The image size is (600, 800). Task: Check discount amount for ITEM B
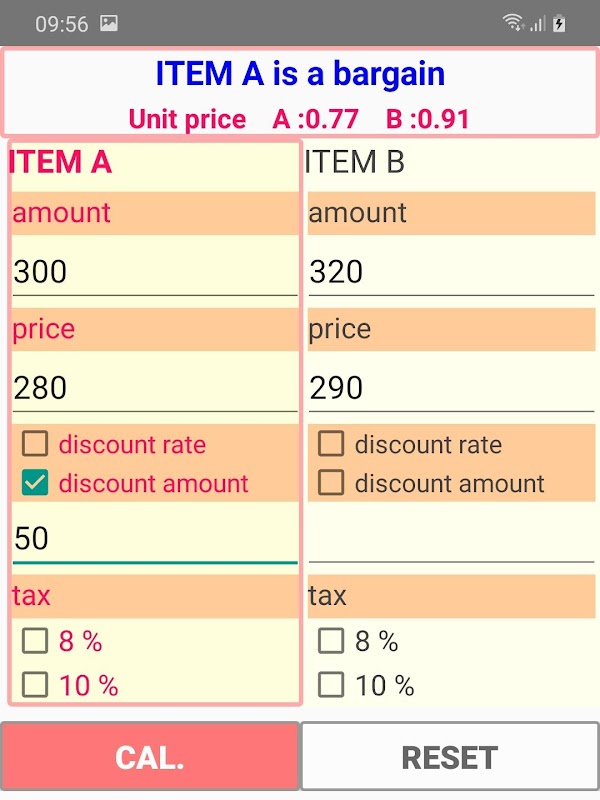tap(331, 483)
